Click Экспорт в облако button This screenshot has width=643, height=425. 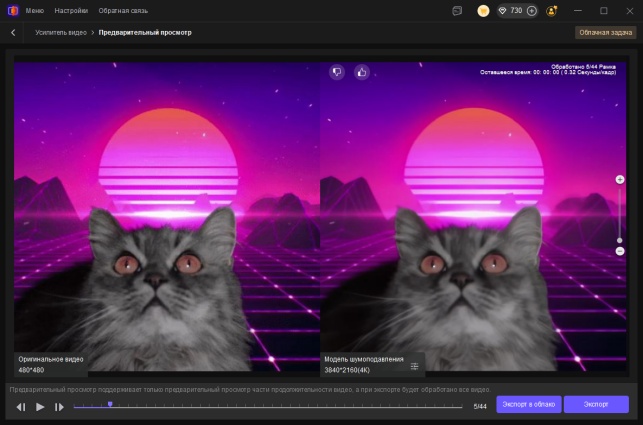tap(529, 404)
